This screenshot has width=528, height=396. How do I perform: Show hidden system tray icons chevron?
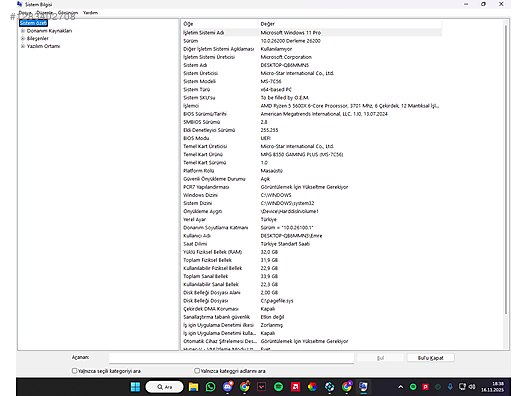point(400,387)
